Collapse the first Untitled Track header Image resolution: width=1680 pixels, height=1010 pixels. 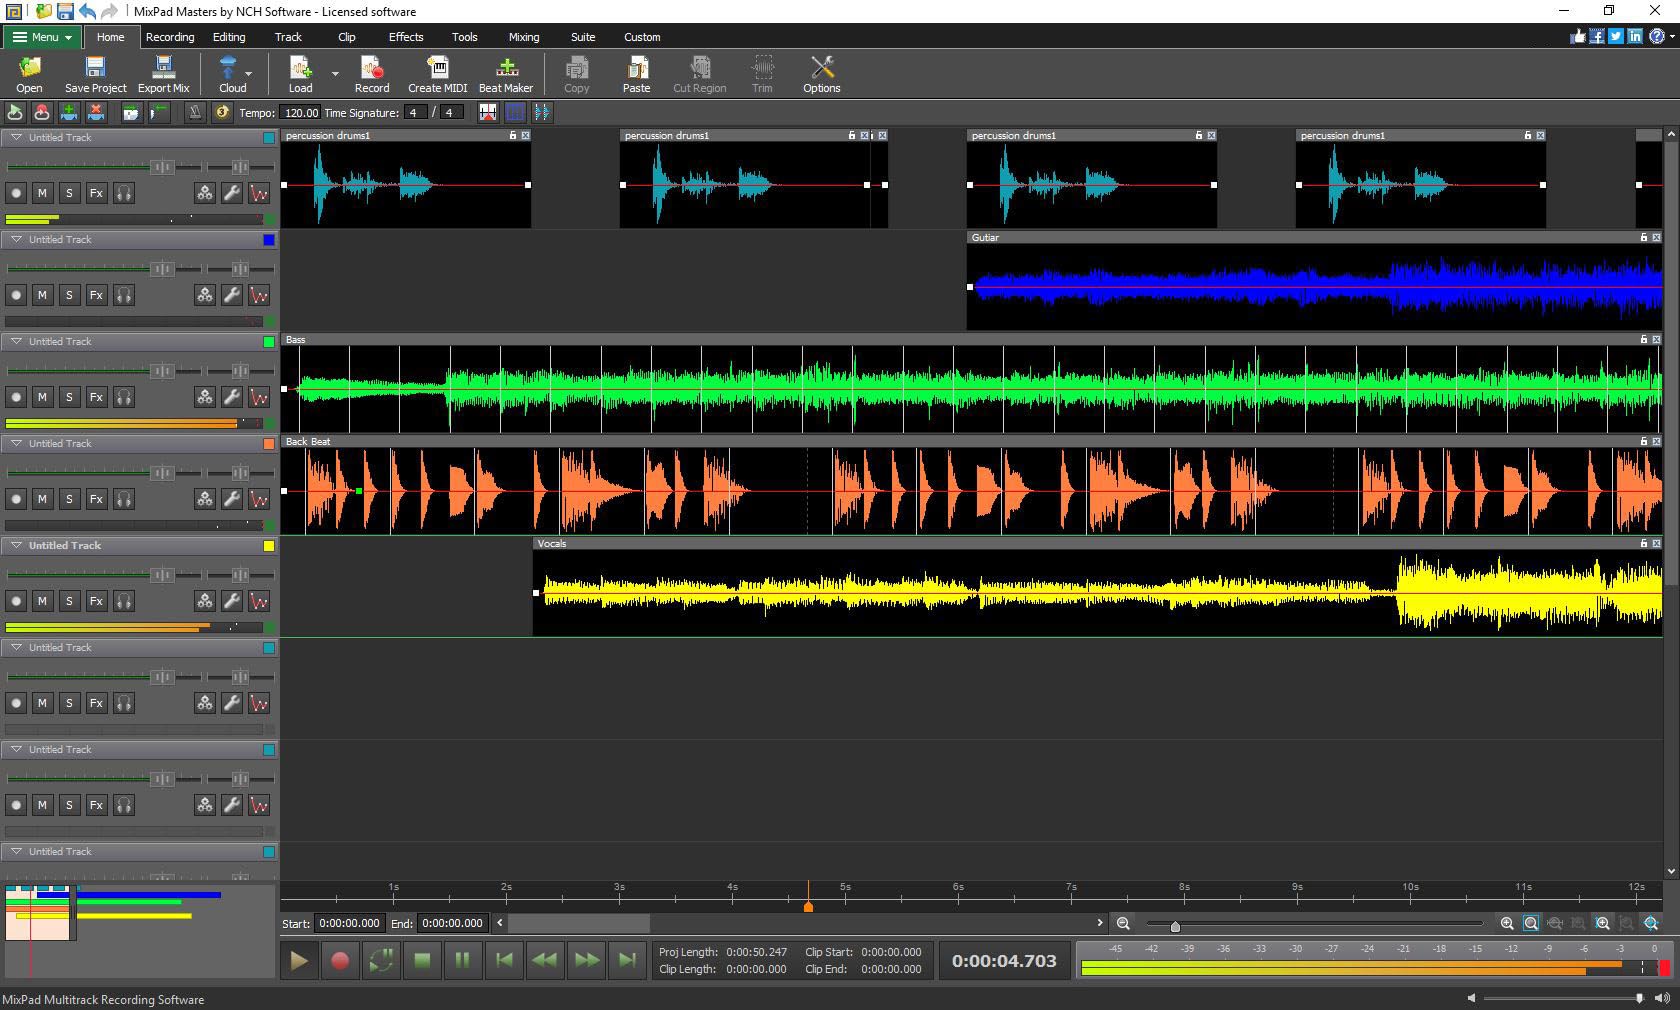(15, 137)
